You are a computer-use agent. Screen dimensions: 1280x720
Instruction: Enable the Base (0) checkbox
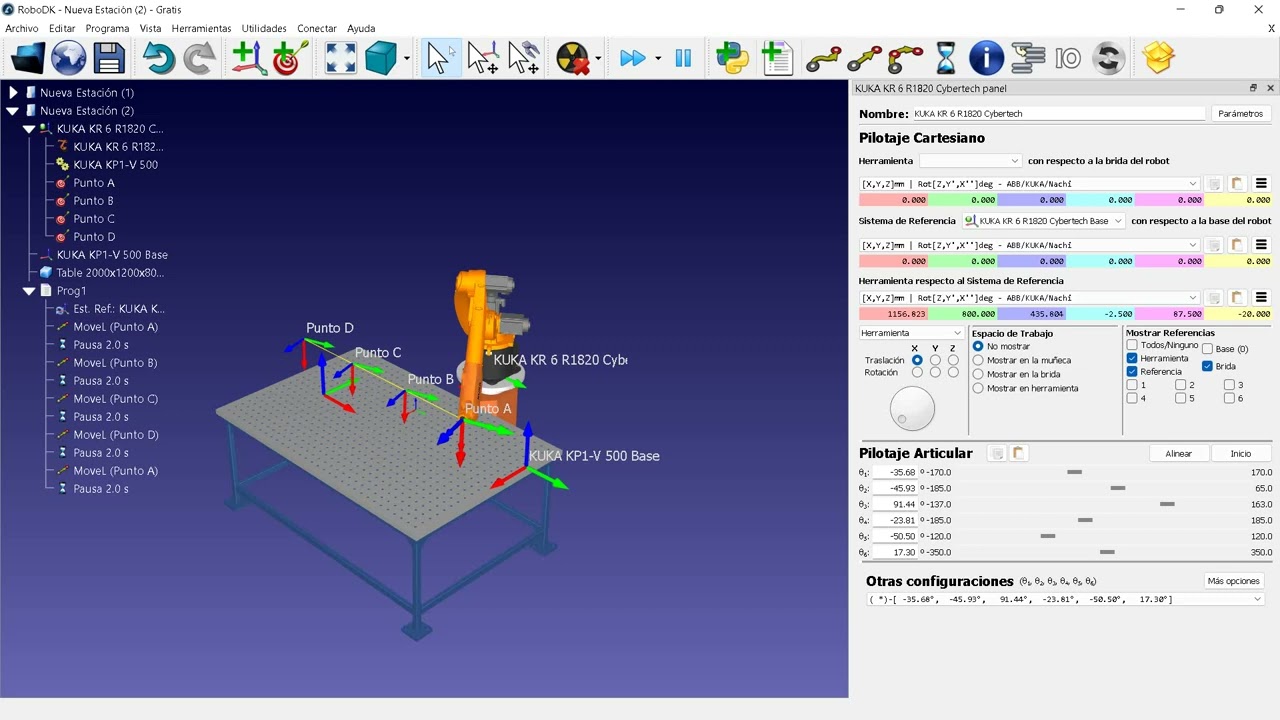1207,349
